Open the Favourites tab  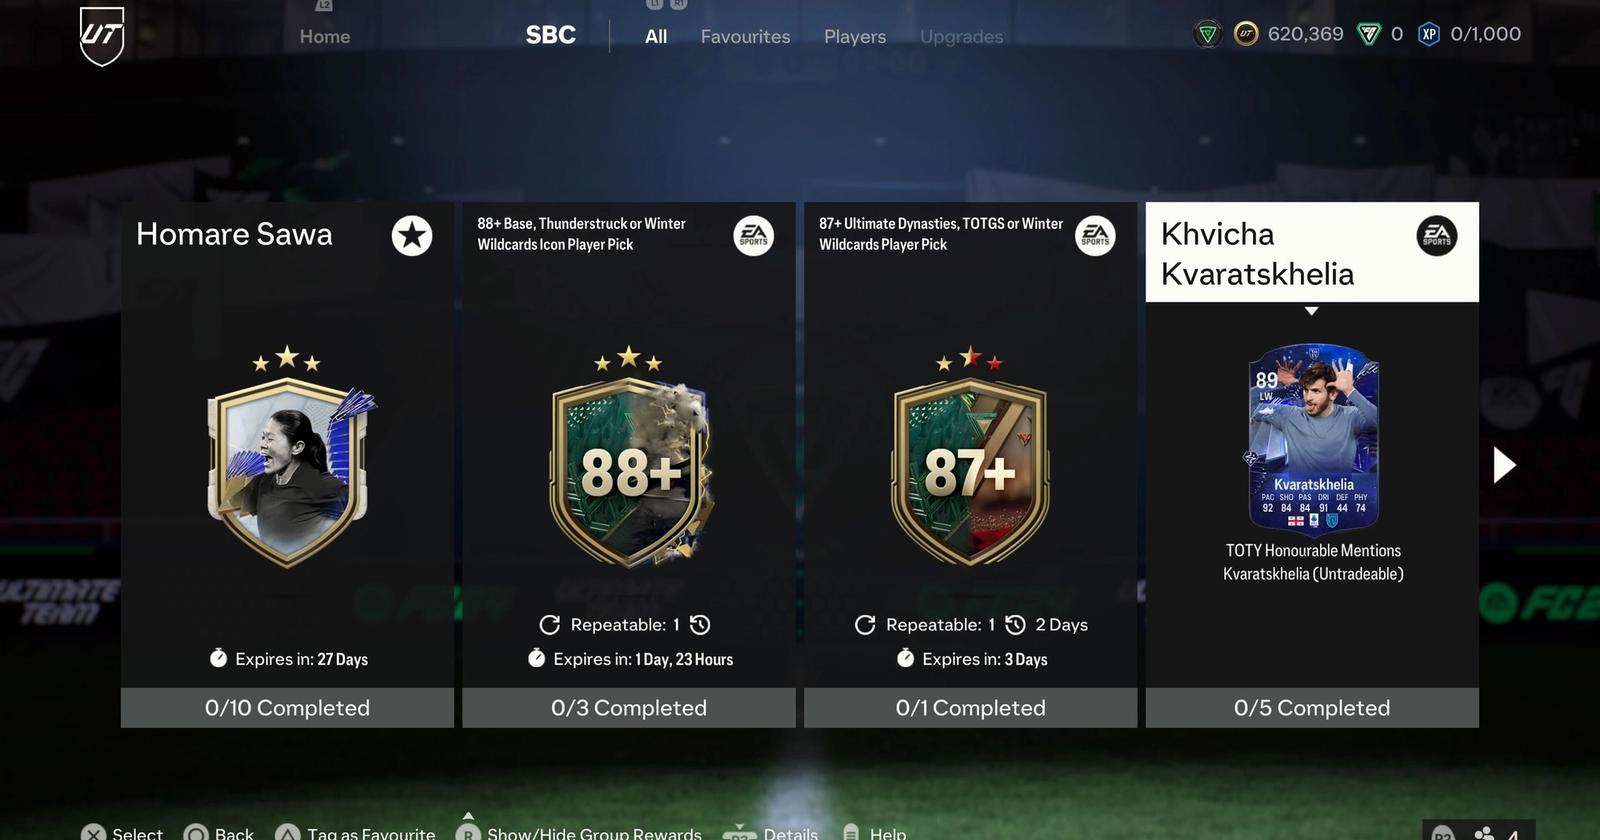click(x=745, y=37)
